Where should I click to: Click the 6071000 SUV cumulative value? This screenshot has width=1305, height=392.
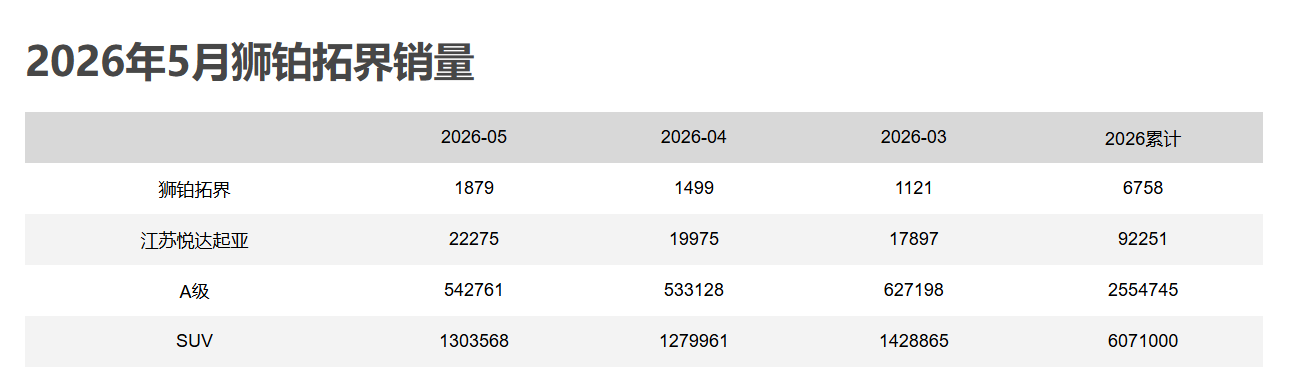(x=1143, y=341)
